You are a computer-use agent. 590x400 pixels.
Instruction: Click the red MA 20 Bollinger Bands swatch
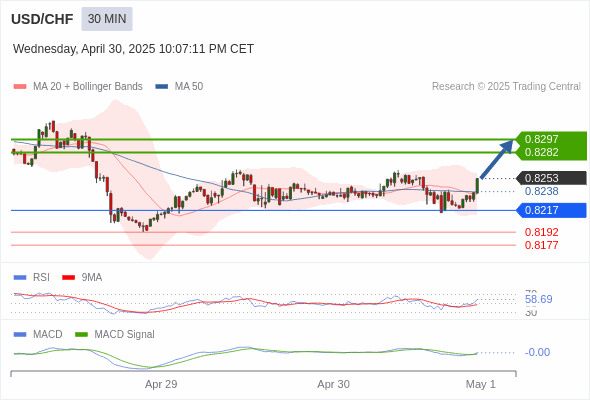coord(20,87)
